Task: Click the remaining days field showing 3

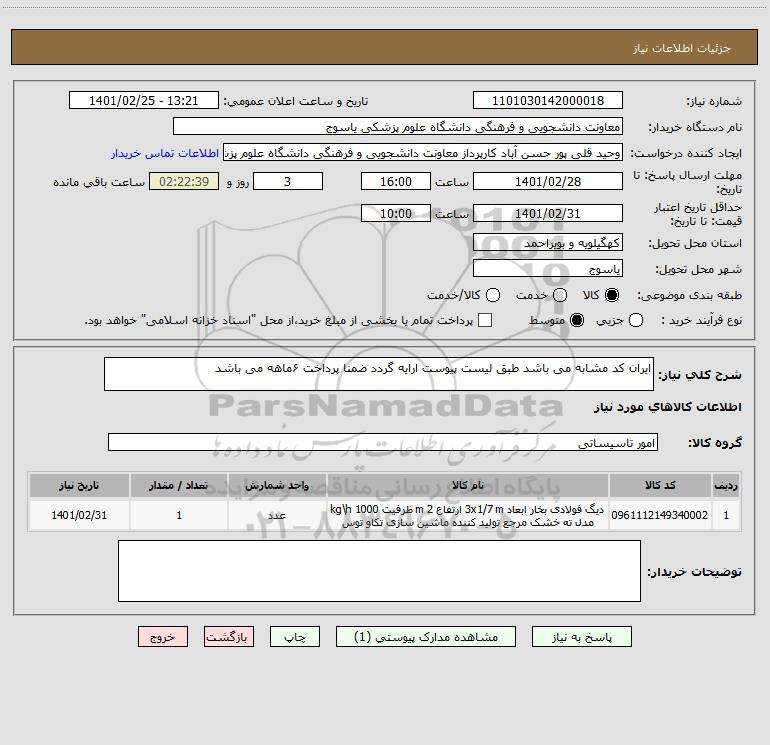Action: 288,181
